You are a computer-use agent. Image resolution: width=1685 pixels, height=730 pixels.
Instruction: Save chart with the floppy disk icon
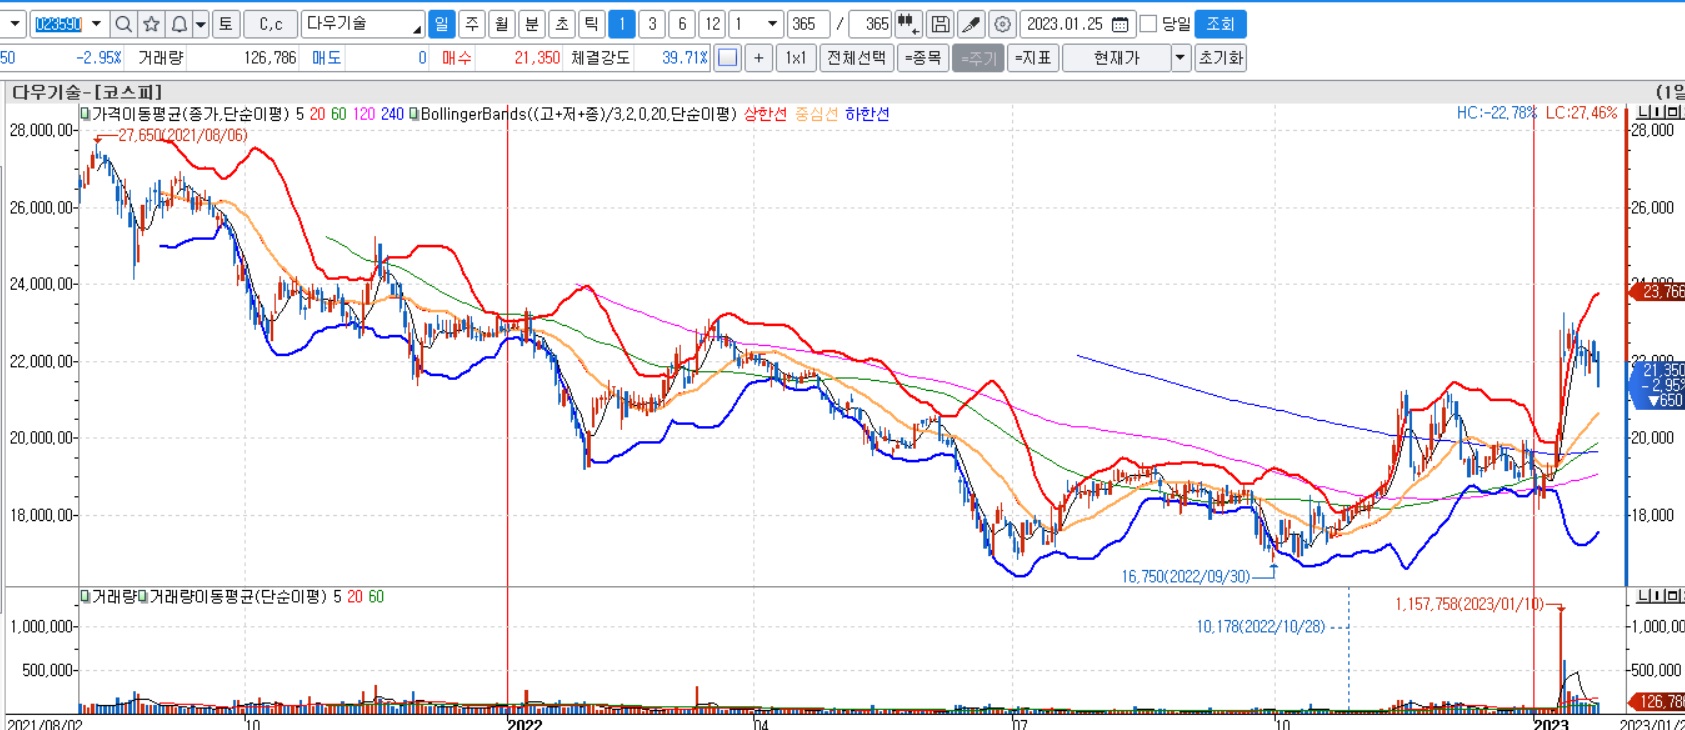coord(940,24)
